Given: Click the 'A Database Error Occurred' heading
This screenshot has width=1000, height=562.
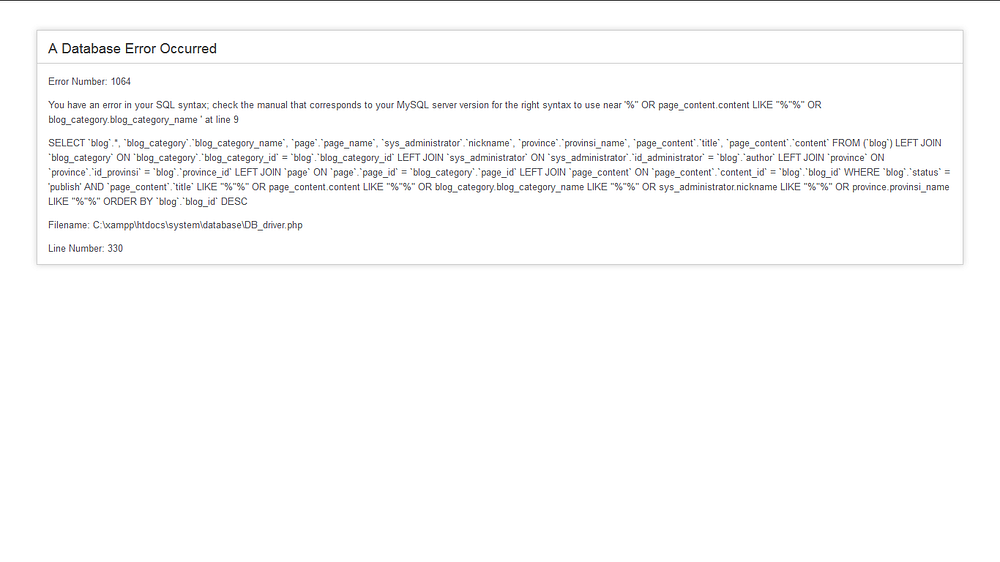Looking at the screenshot, I should pos(133,48).
